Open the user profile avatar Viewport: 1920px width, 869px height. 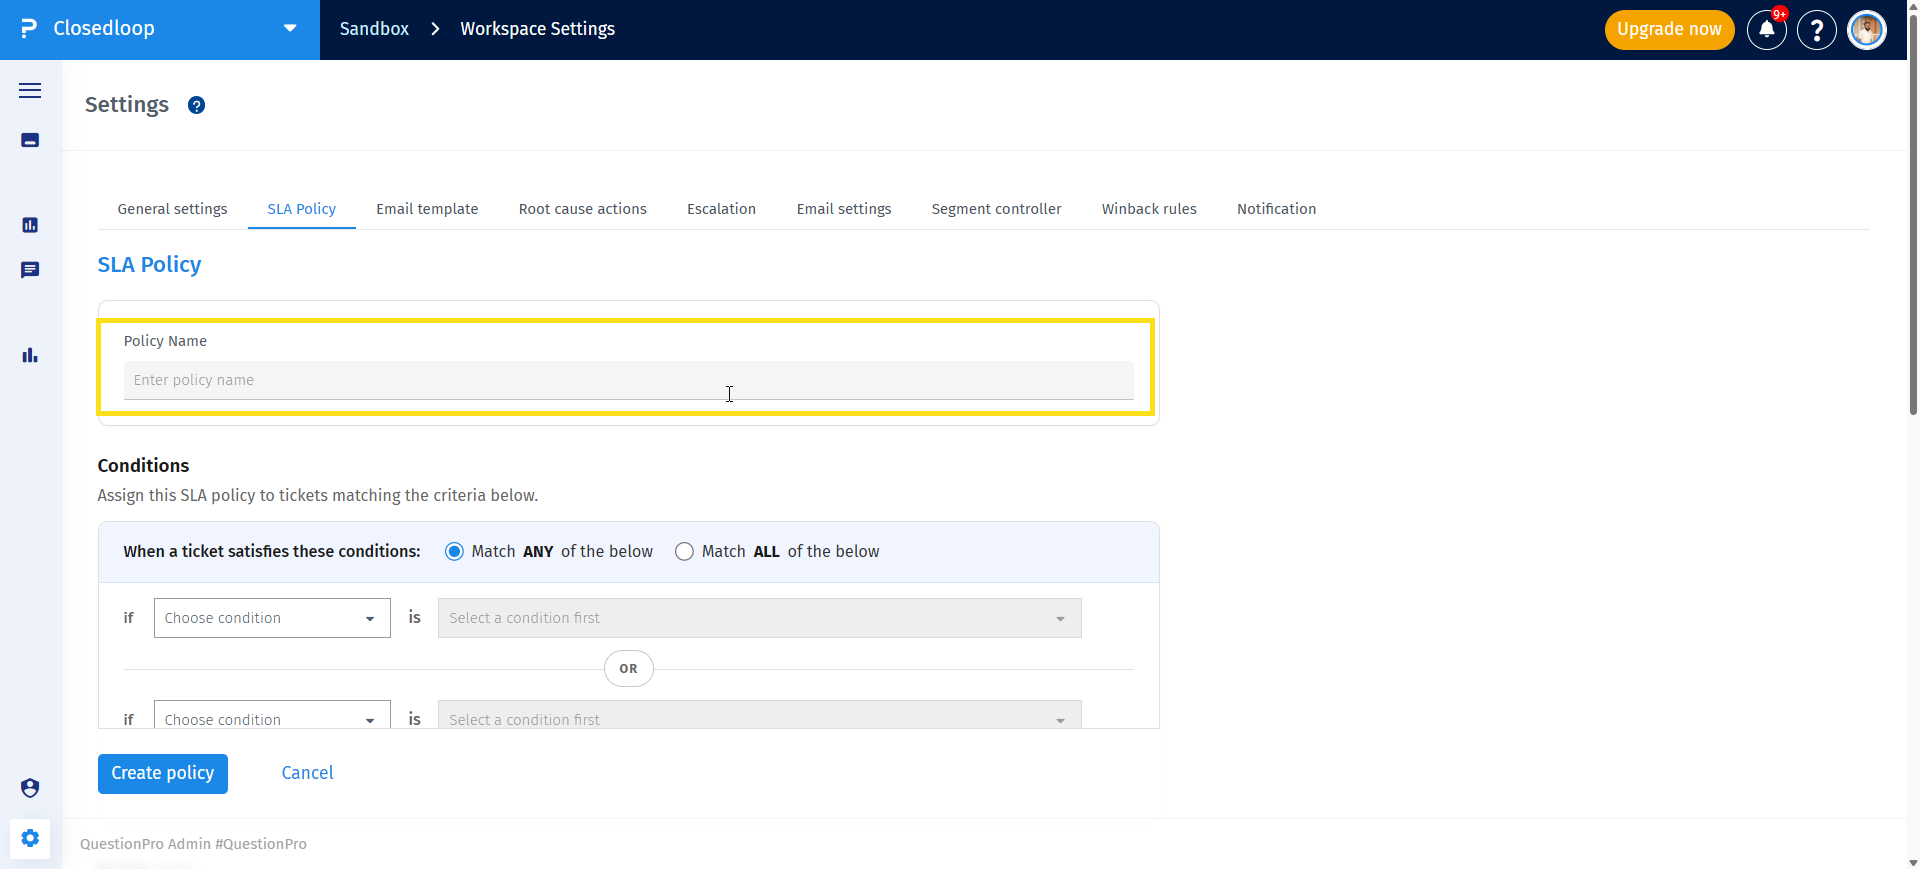[x=1867, y=30]
